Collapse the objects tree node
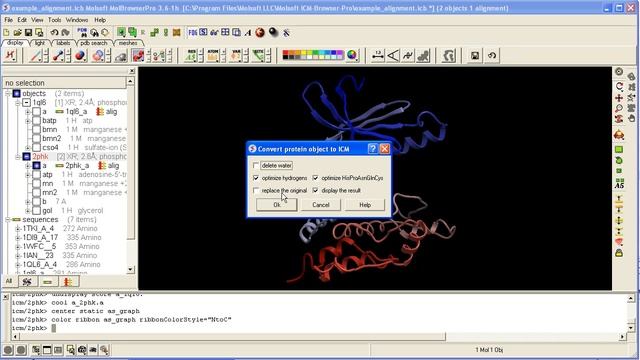Viewport: 640px width, 360px height. [8, 93]
